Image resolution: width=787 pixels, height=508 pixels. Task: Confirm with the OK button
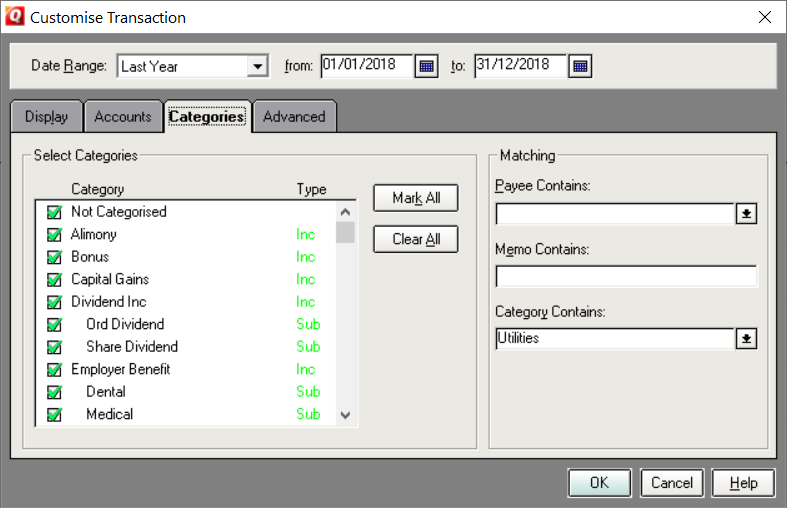[x=599, y=483]
